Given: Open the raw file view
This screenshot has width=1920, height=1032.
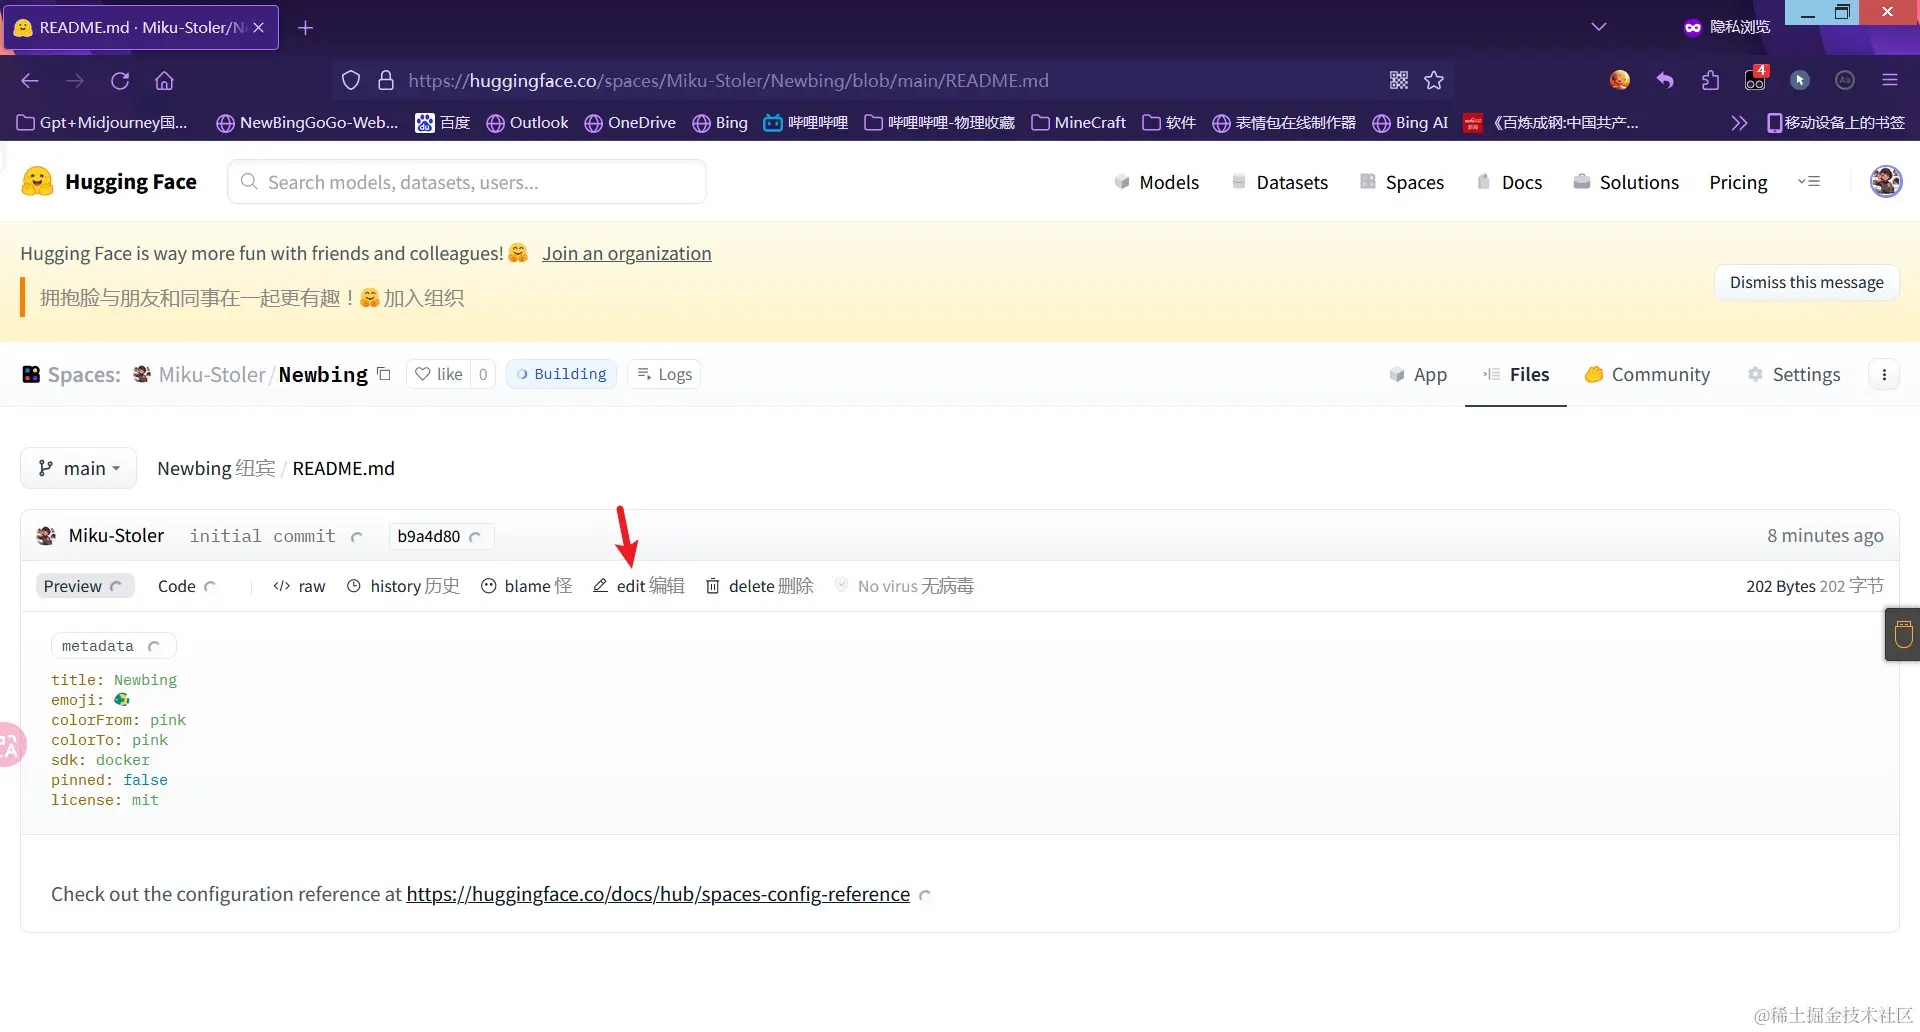Looking at the screenshot, I should [x=299, y=586].
